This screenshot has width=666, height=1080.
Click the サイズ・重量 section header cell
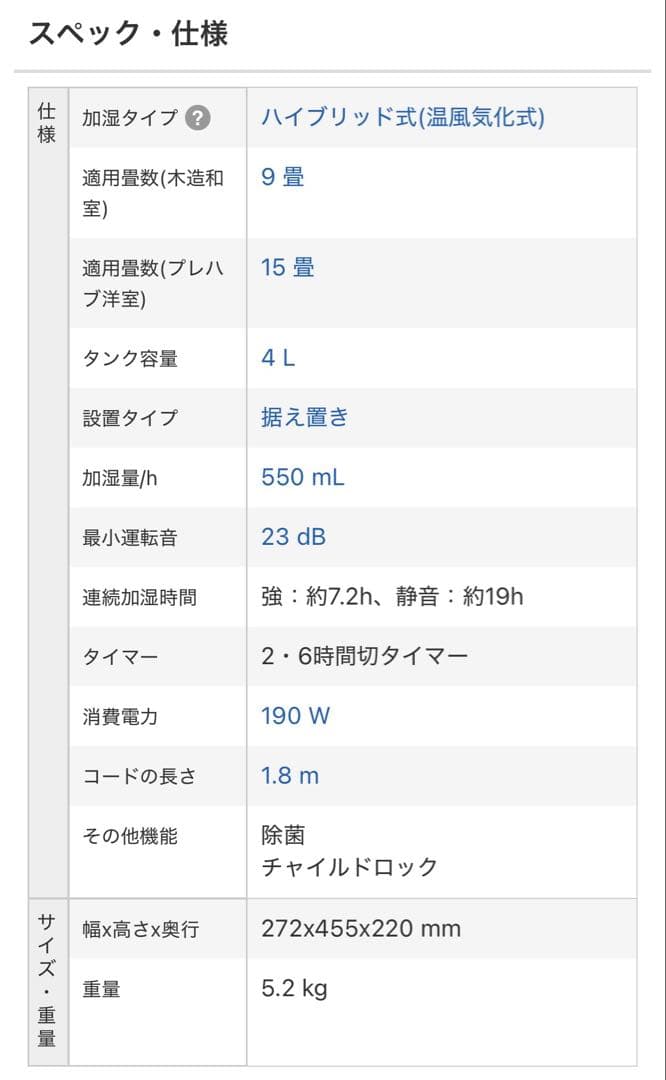pos(47,980)
